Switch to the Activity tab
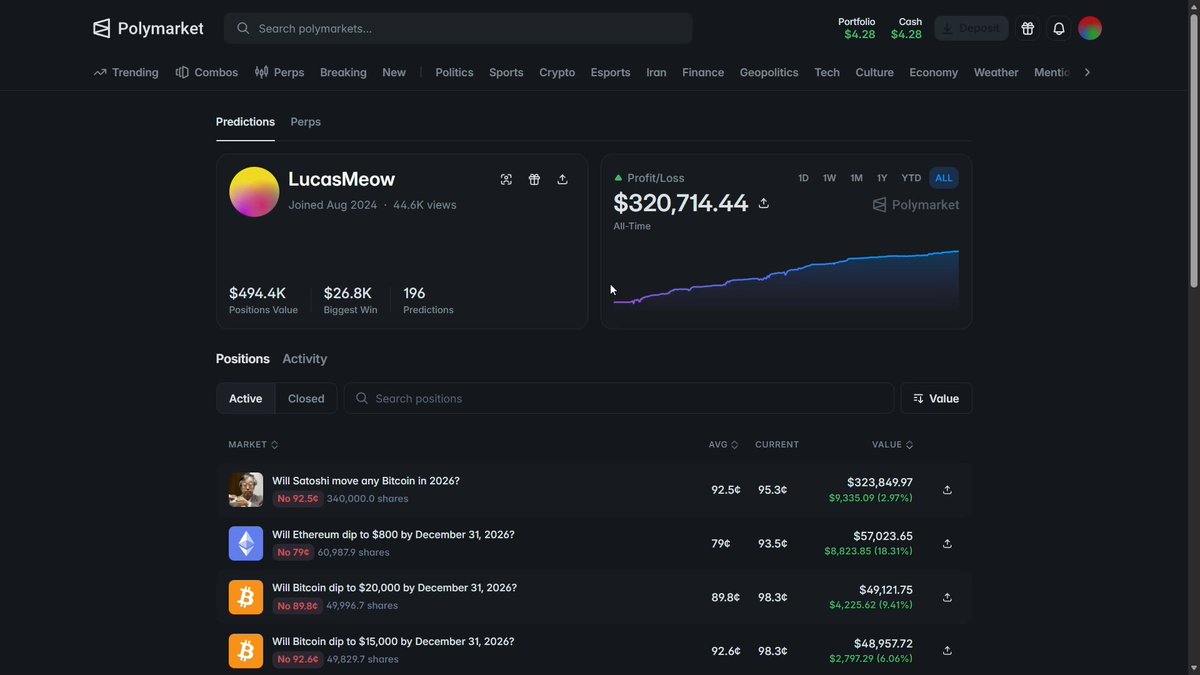 [305, 359]
